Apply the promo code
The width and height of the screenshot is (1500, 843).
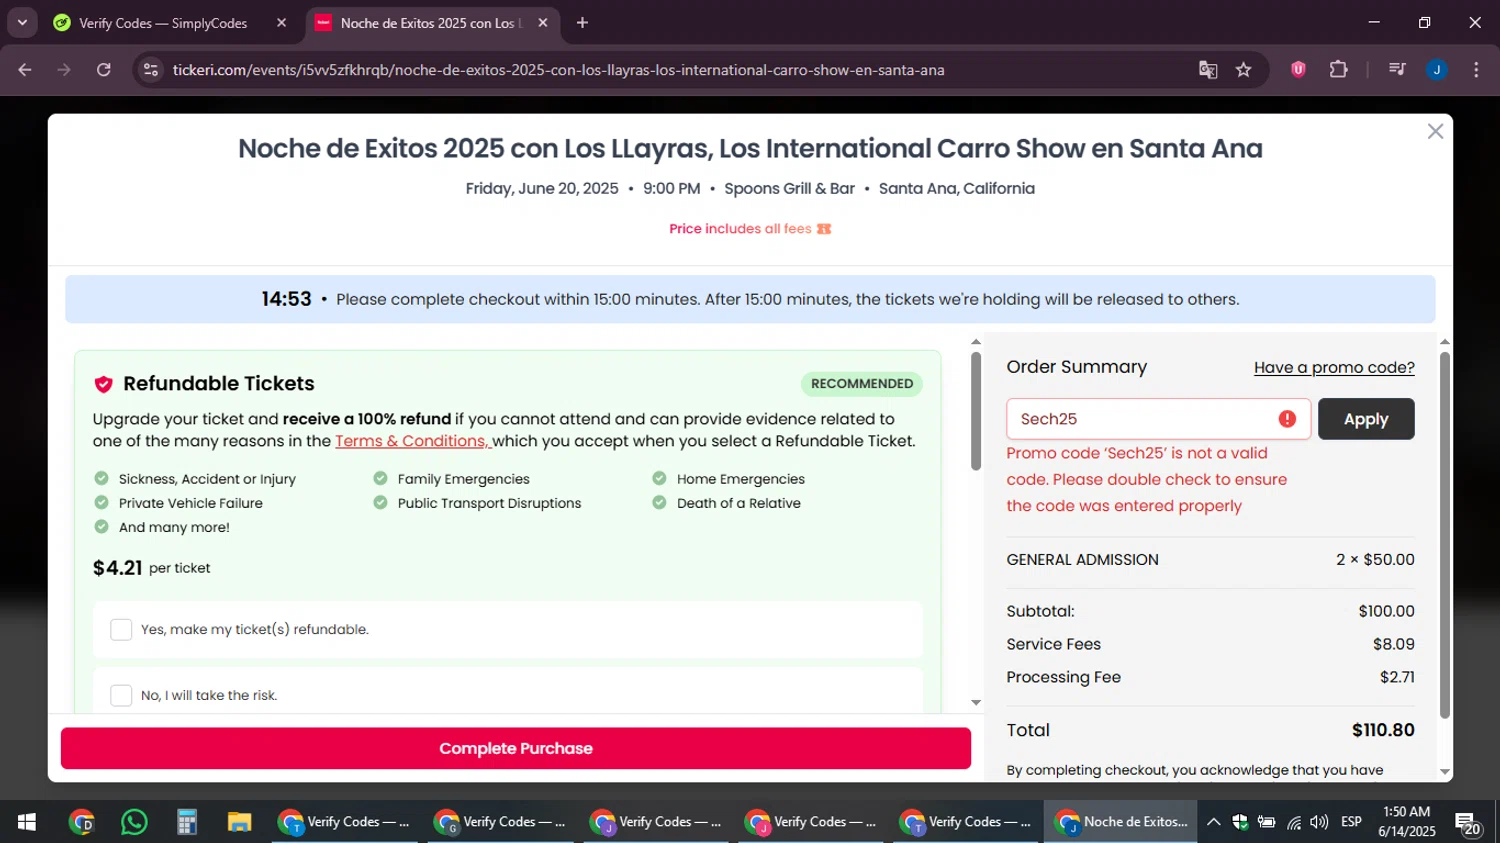[1366, 419]
